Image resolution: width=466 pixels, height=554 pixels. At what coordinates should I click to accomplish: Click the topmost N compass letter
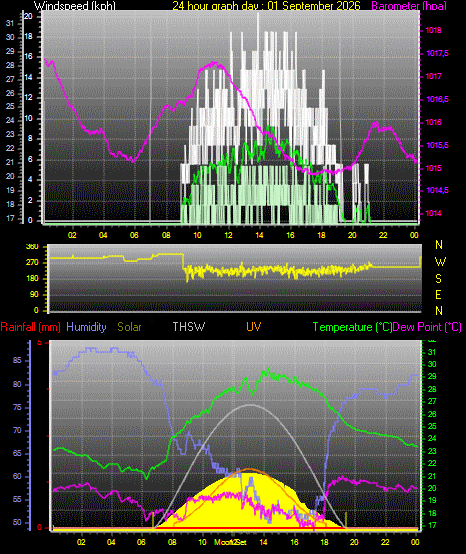click(439, 244)
